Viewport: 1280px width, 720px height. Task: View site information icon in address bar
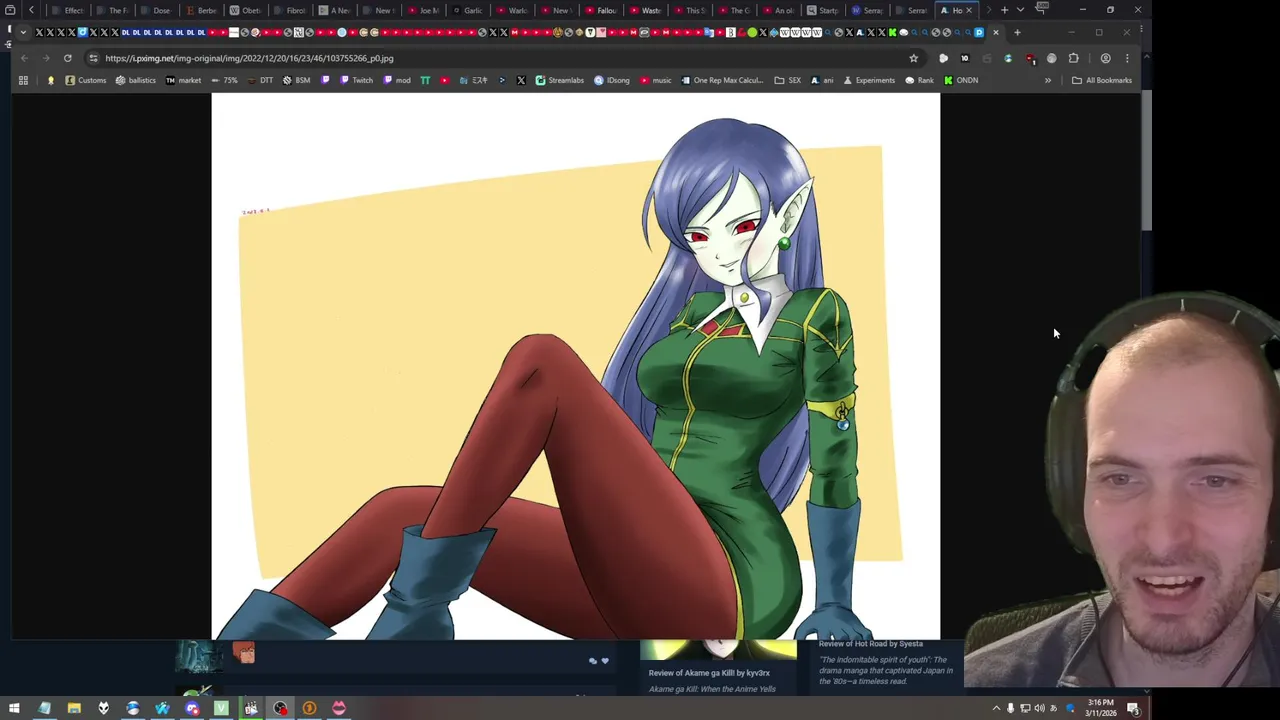(93, 58)
